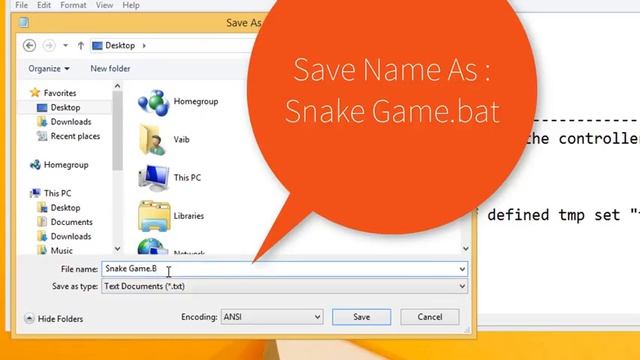Click navigation pane scroll up arrow
Screen dimensions: 640x360
coord(118,86)
